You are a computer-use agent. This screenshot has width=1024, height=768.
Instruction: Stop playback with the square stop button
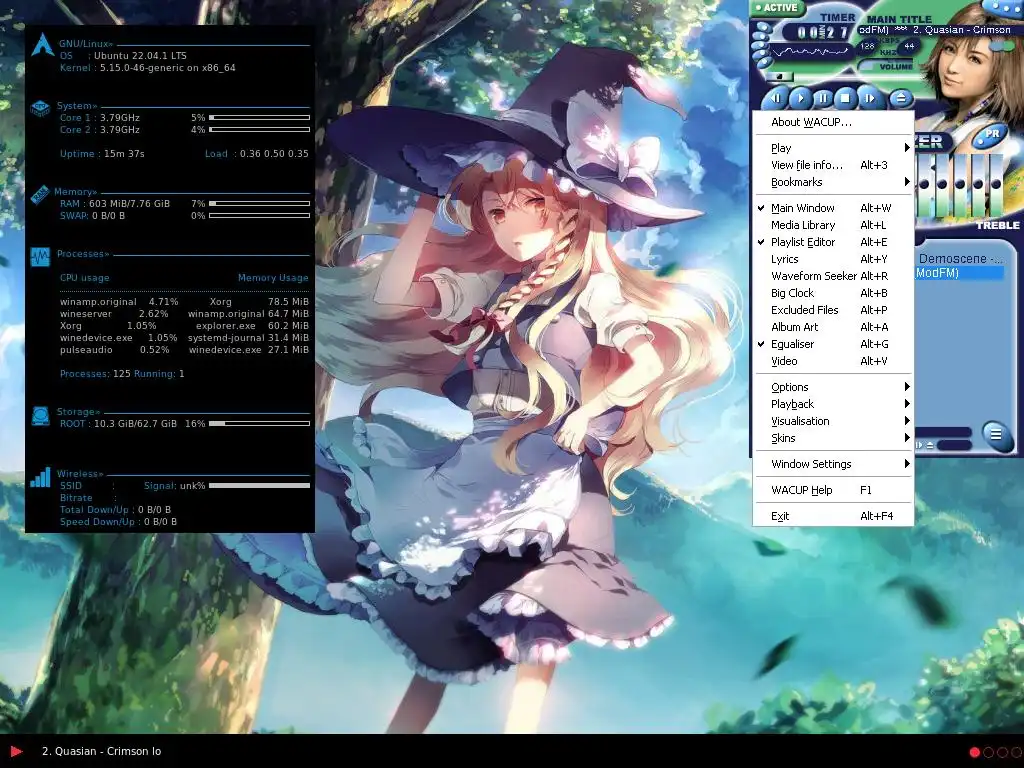pyautogui.click(x=846, y=99)
